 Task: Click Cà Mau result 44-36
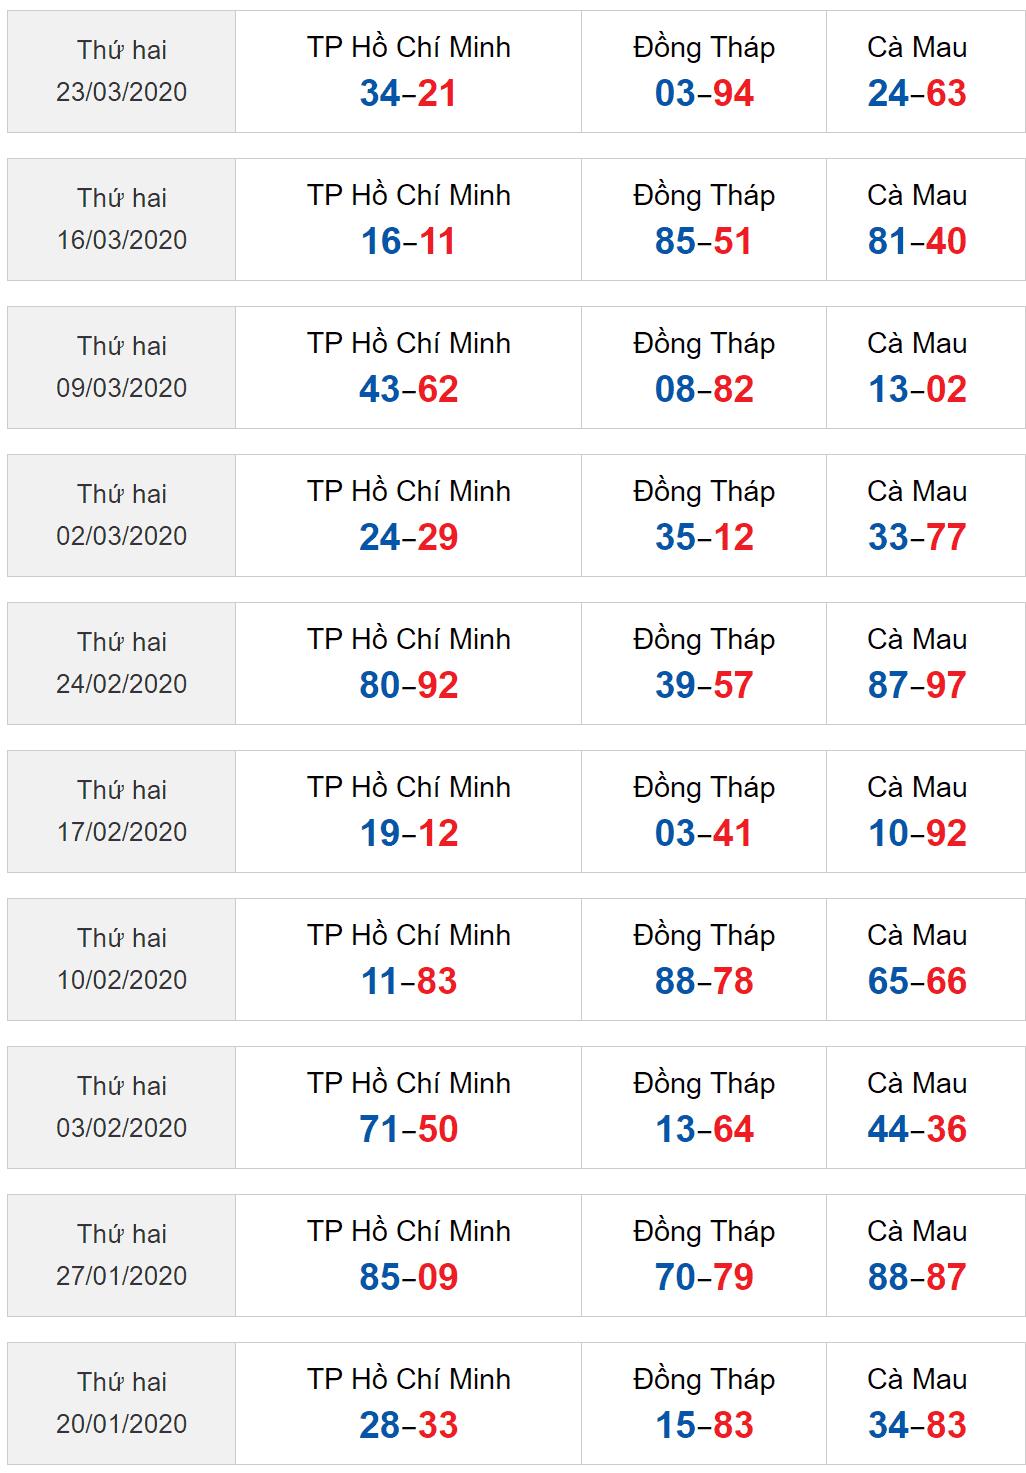(917, 1129)
